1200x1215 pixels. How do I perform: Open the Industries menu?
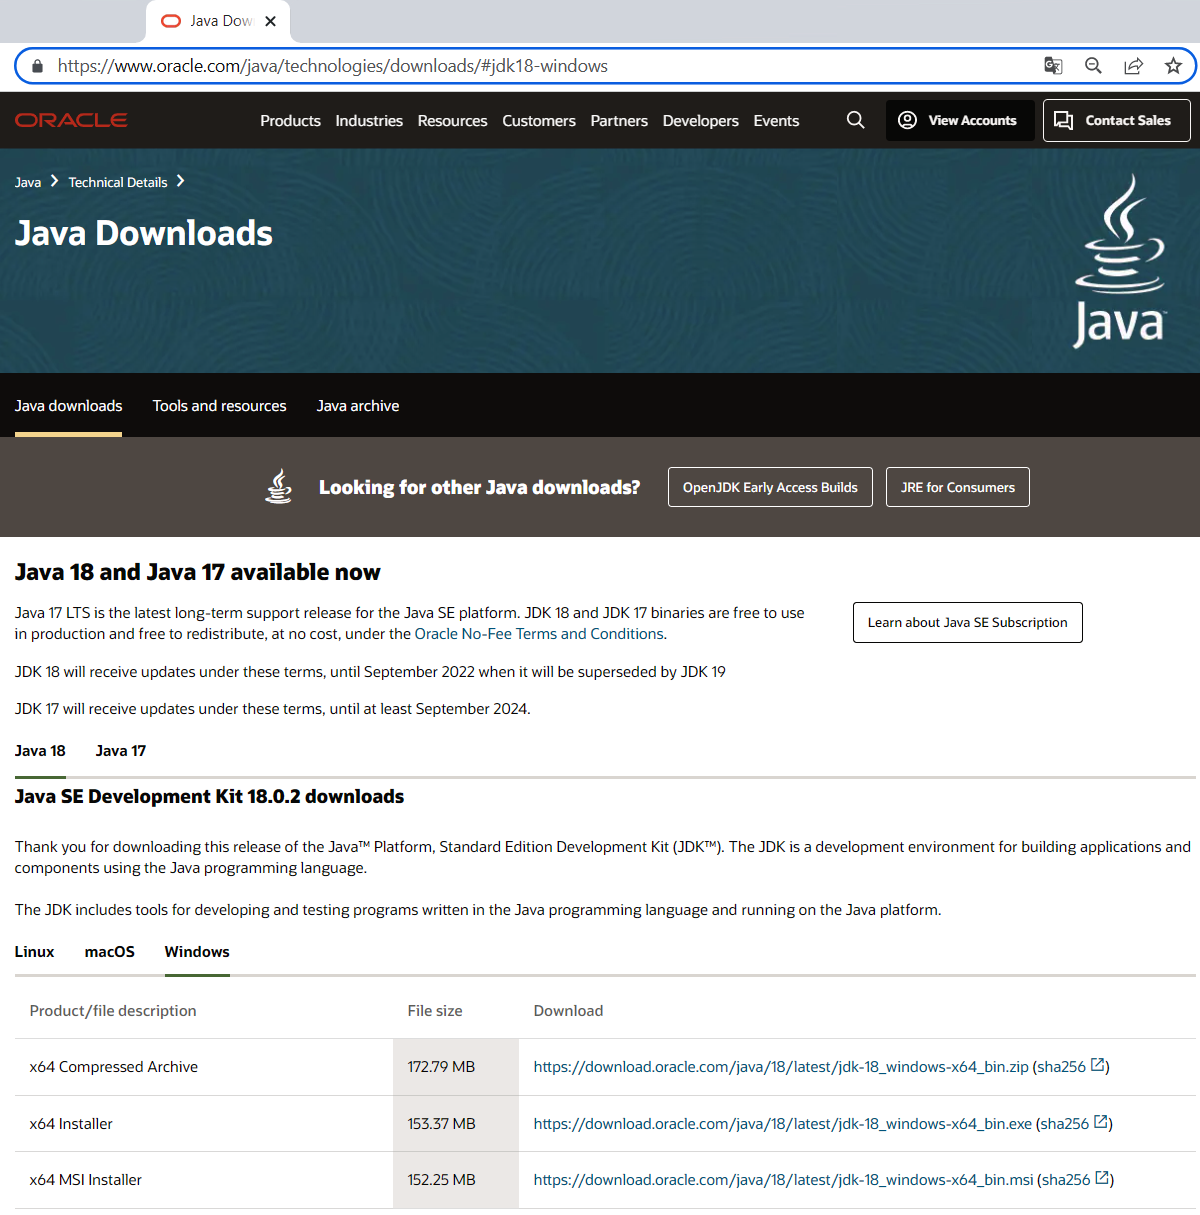369,120
